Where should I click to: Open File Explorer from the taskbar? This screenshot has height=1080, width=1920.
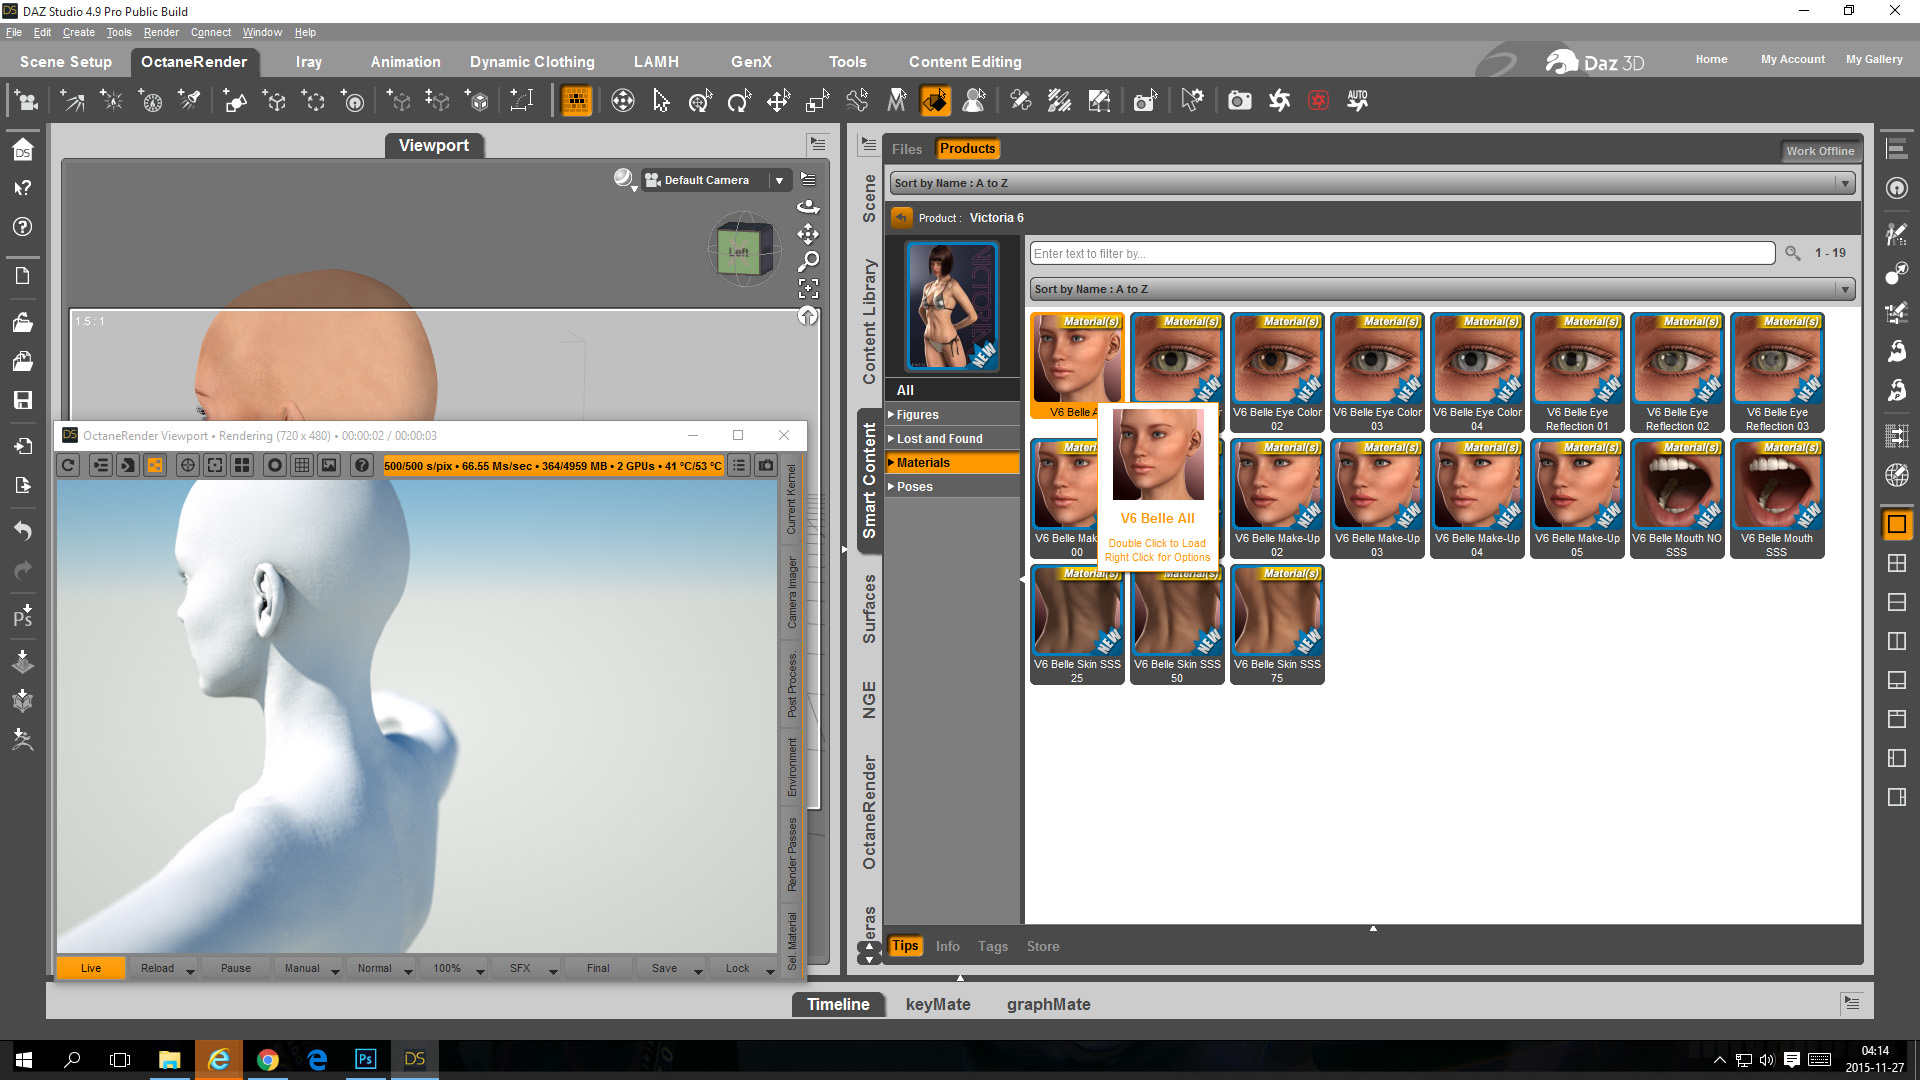[x=169, y=1060]
